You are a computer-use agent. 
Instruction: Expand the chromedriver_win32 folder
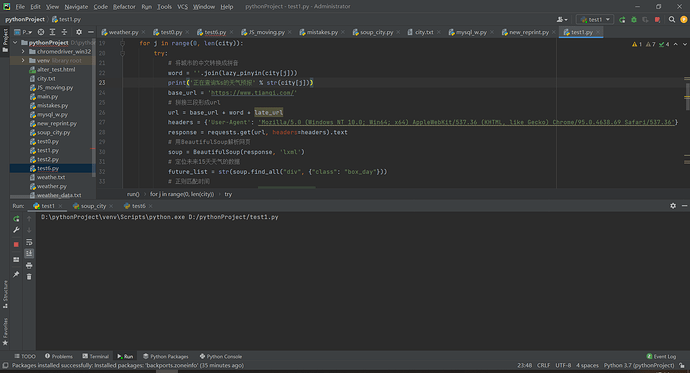pyautogui.click(x=23, y=51)
